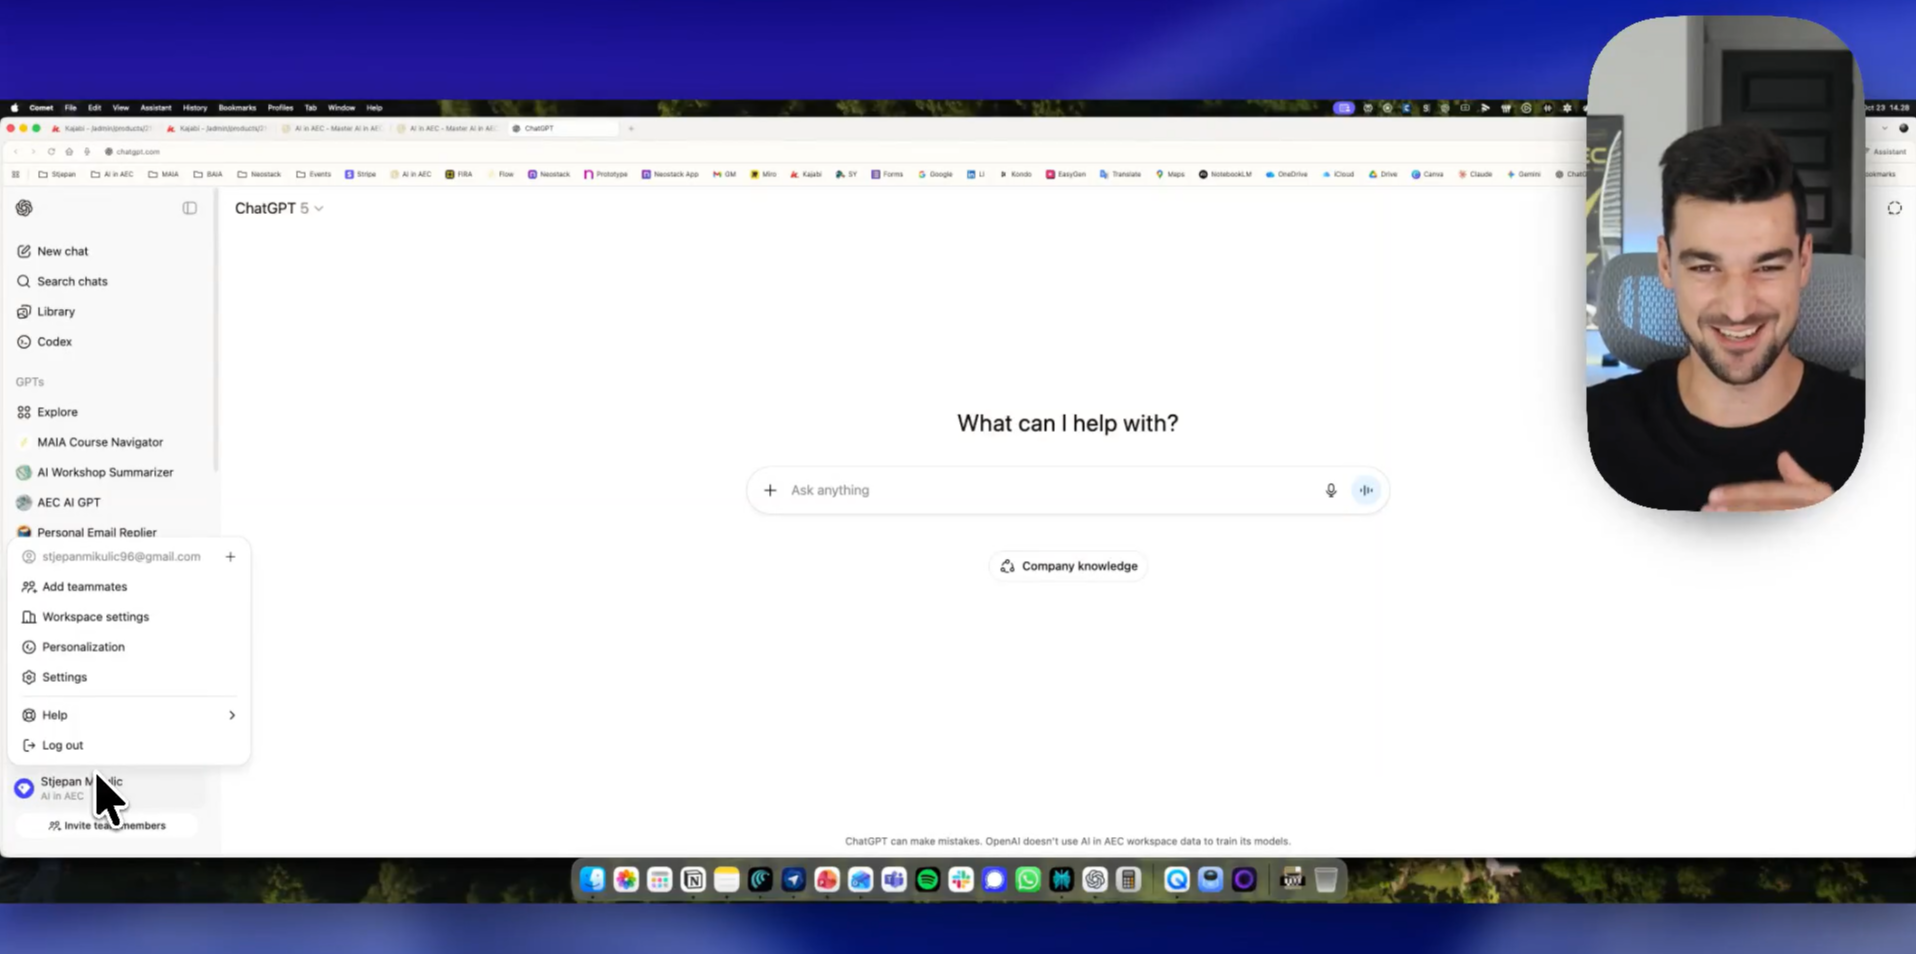Click the OpenAI logo in the sidebar header
The image size is (1917, 955).
click(24, 208)
